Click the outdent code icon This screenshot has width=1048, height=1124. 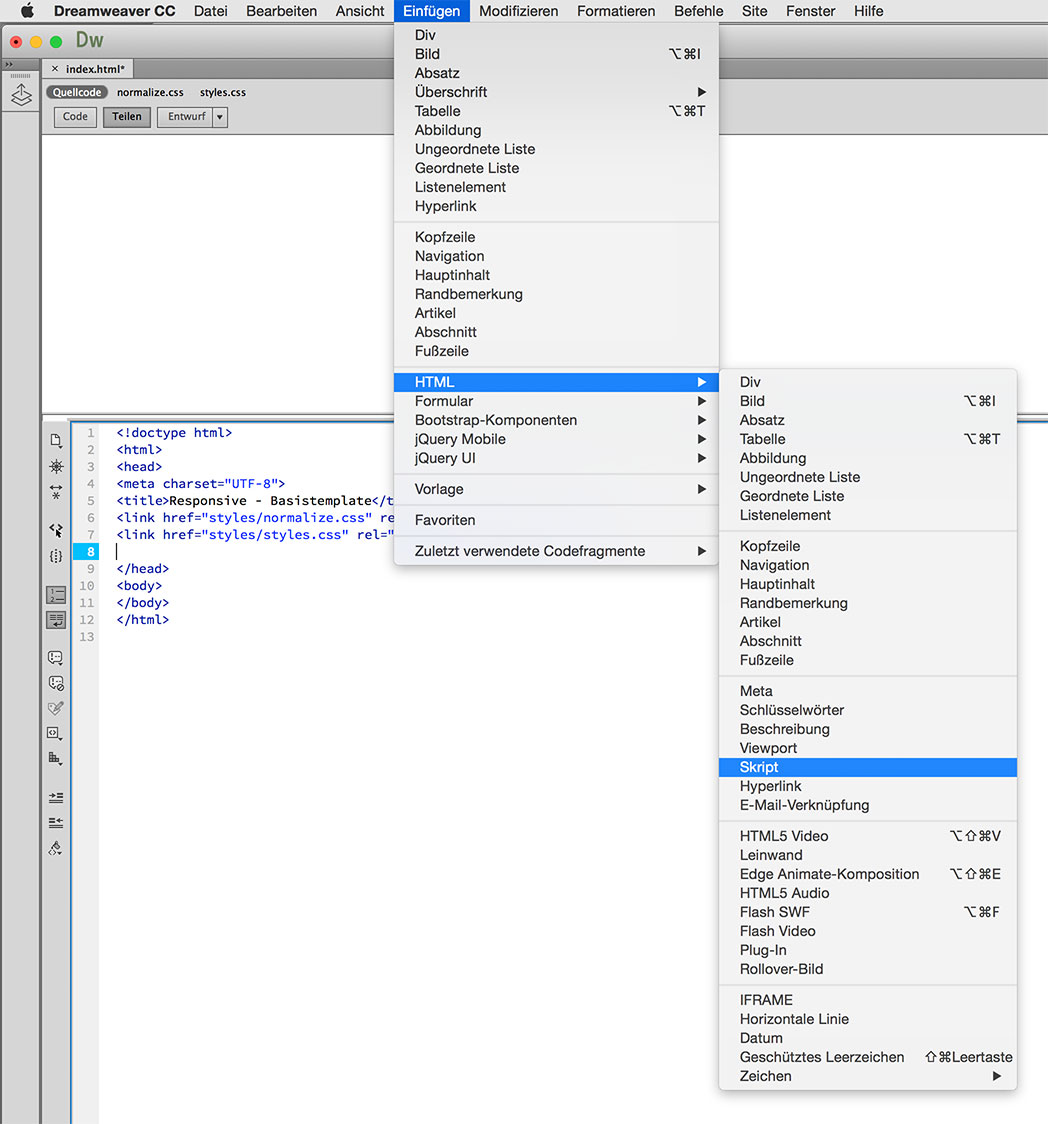[x=56, y=822]
